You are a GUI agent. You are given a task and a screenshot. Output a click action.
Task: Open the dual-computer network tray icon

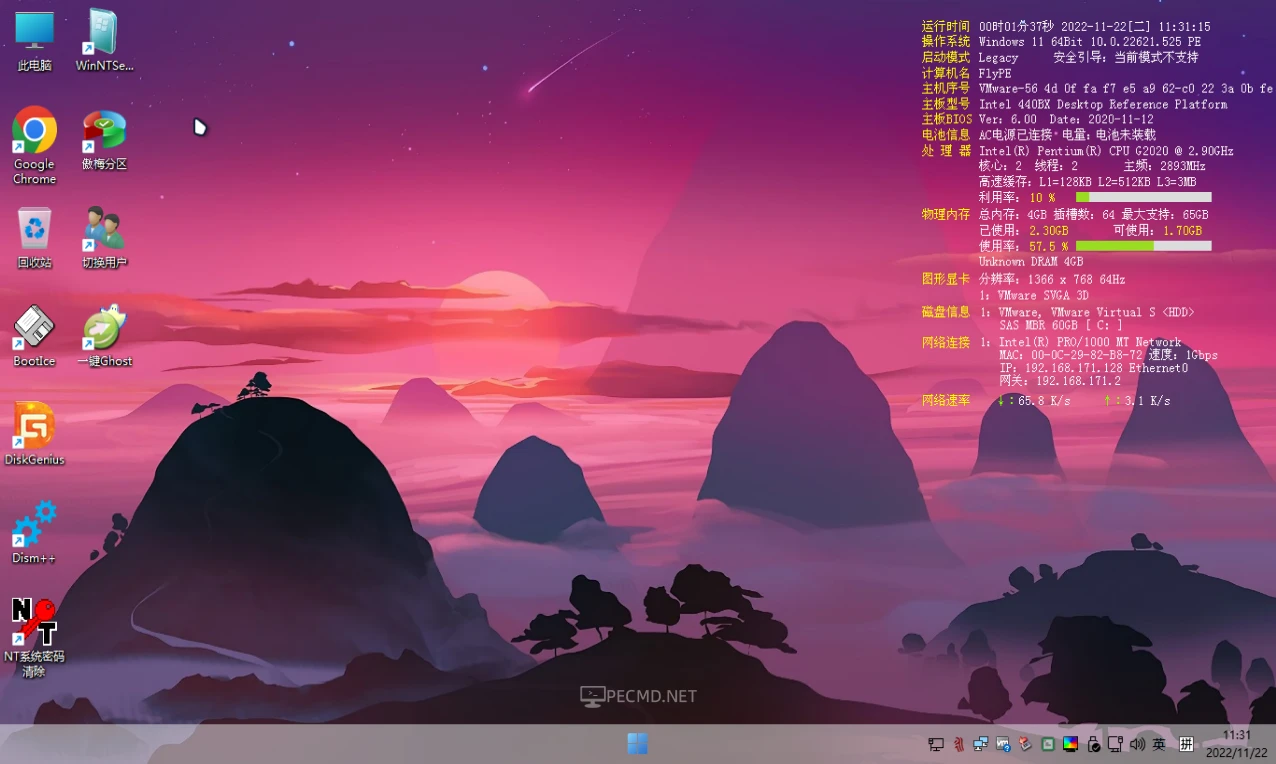(x=981, y=744)
